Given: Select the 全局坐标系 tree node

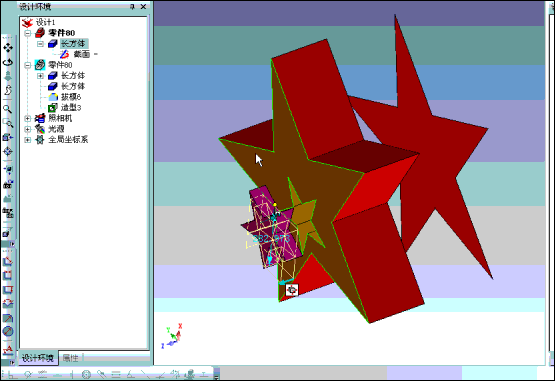Looking at the screenshot, I should 68,139.
